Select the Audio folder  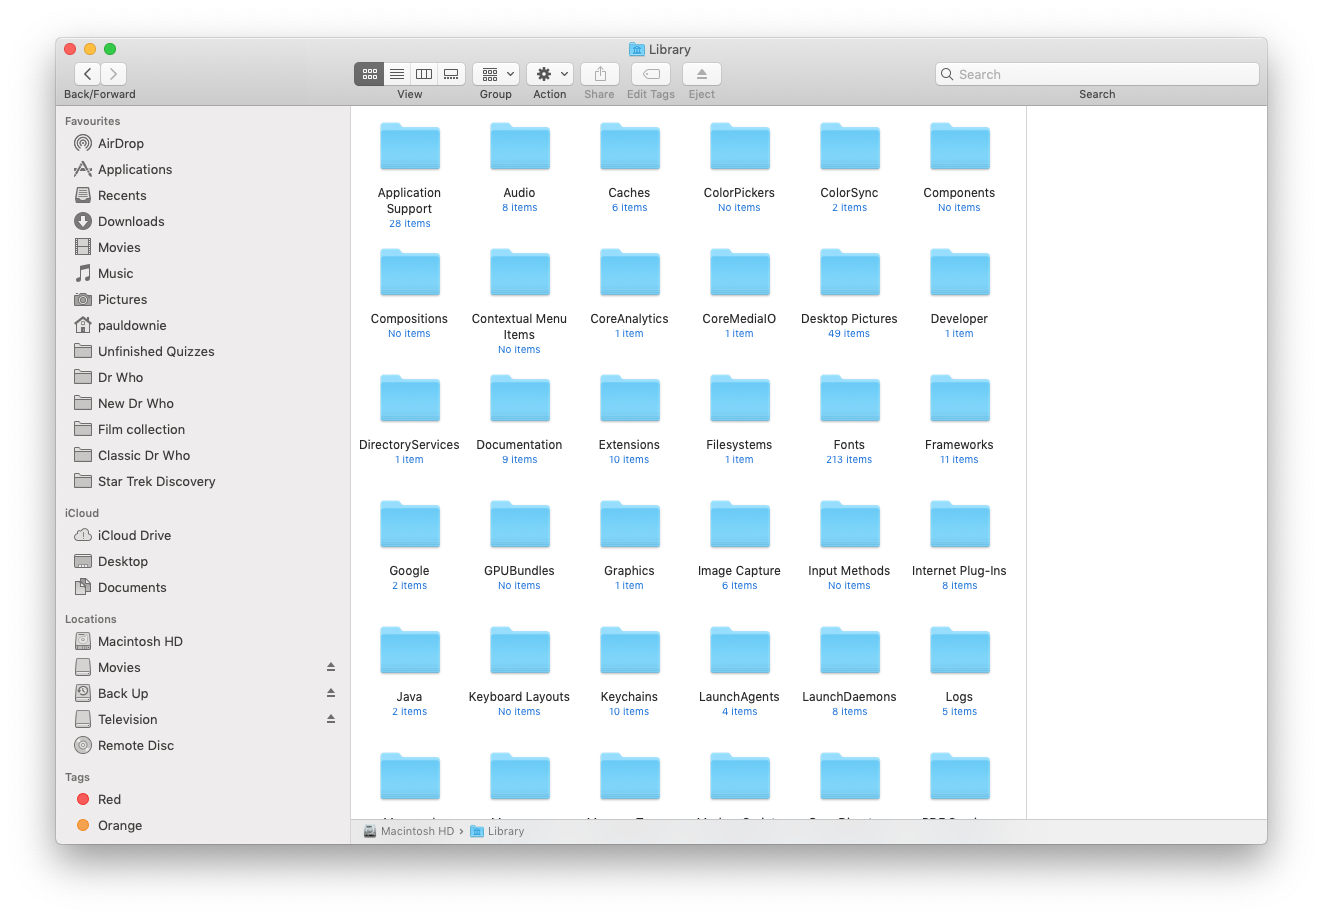tap(520, 147)
